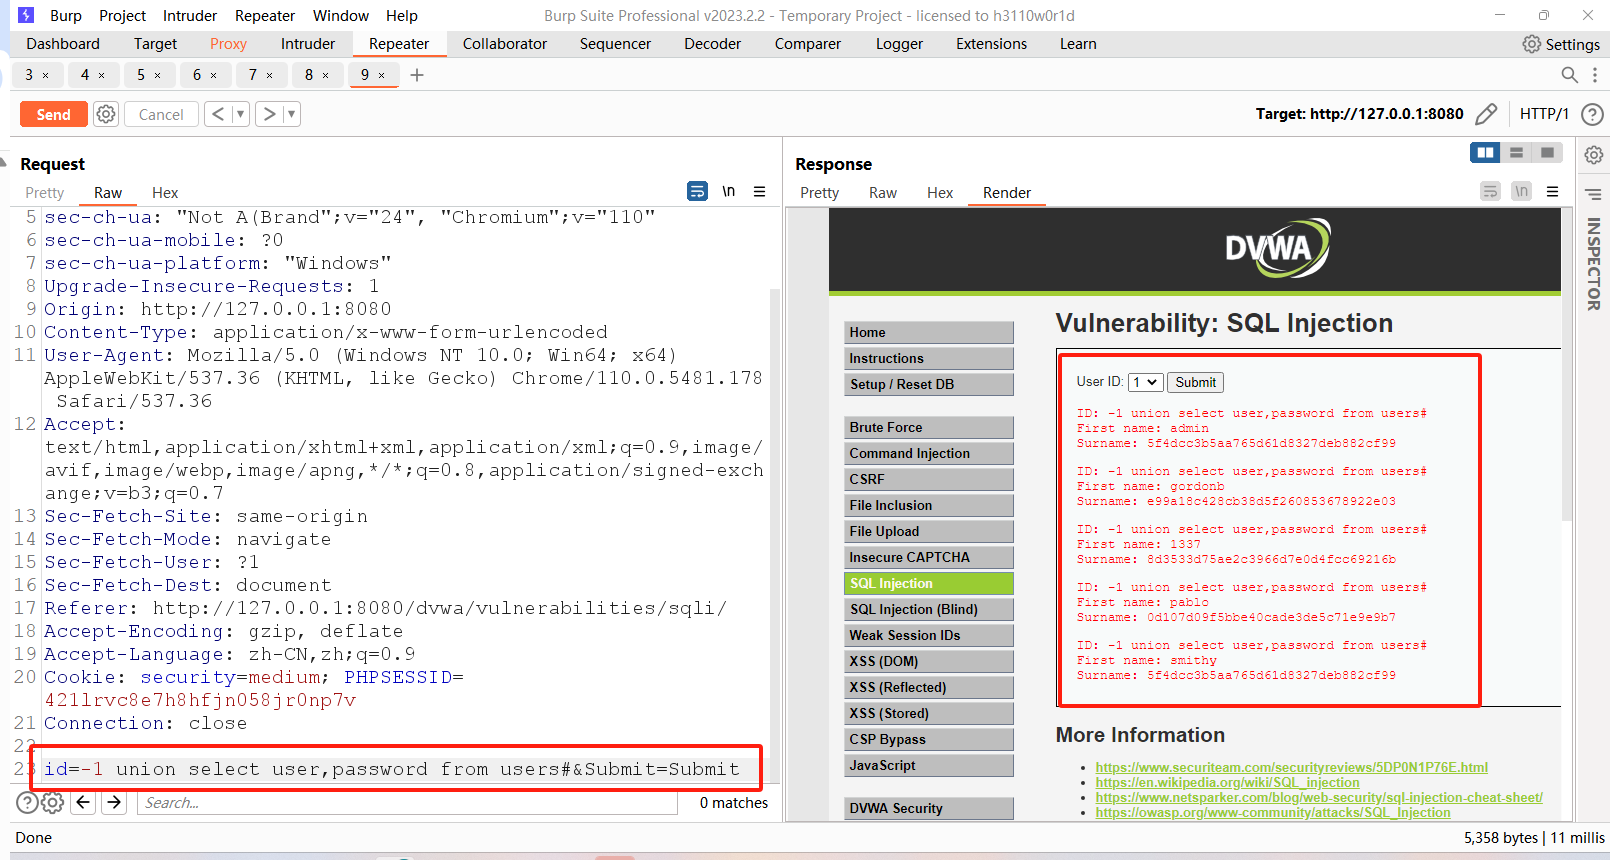Switch request view to Hex
1610x860 pixels.
(x=165, y=192)
